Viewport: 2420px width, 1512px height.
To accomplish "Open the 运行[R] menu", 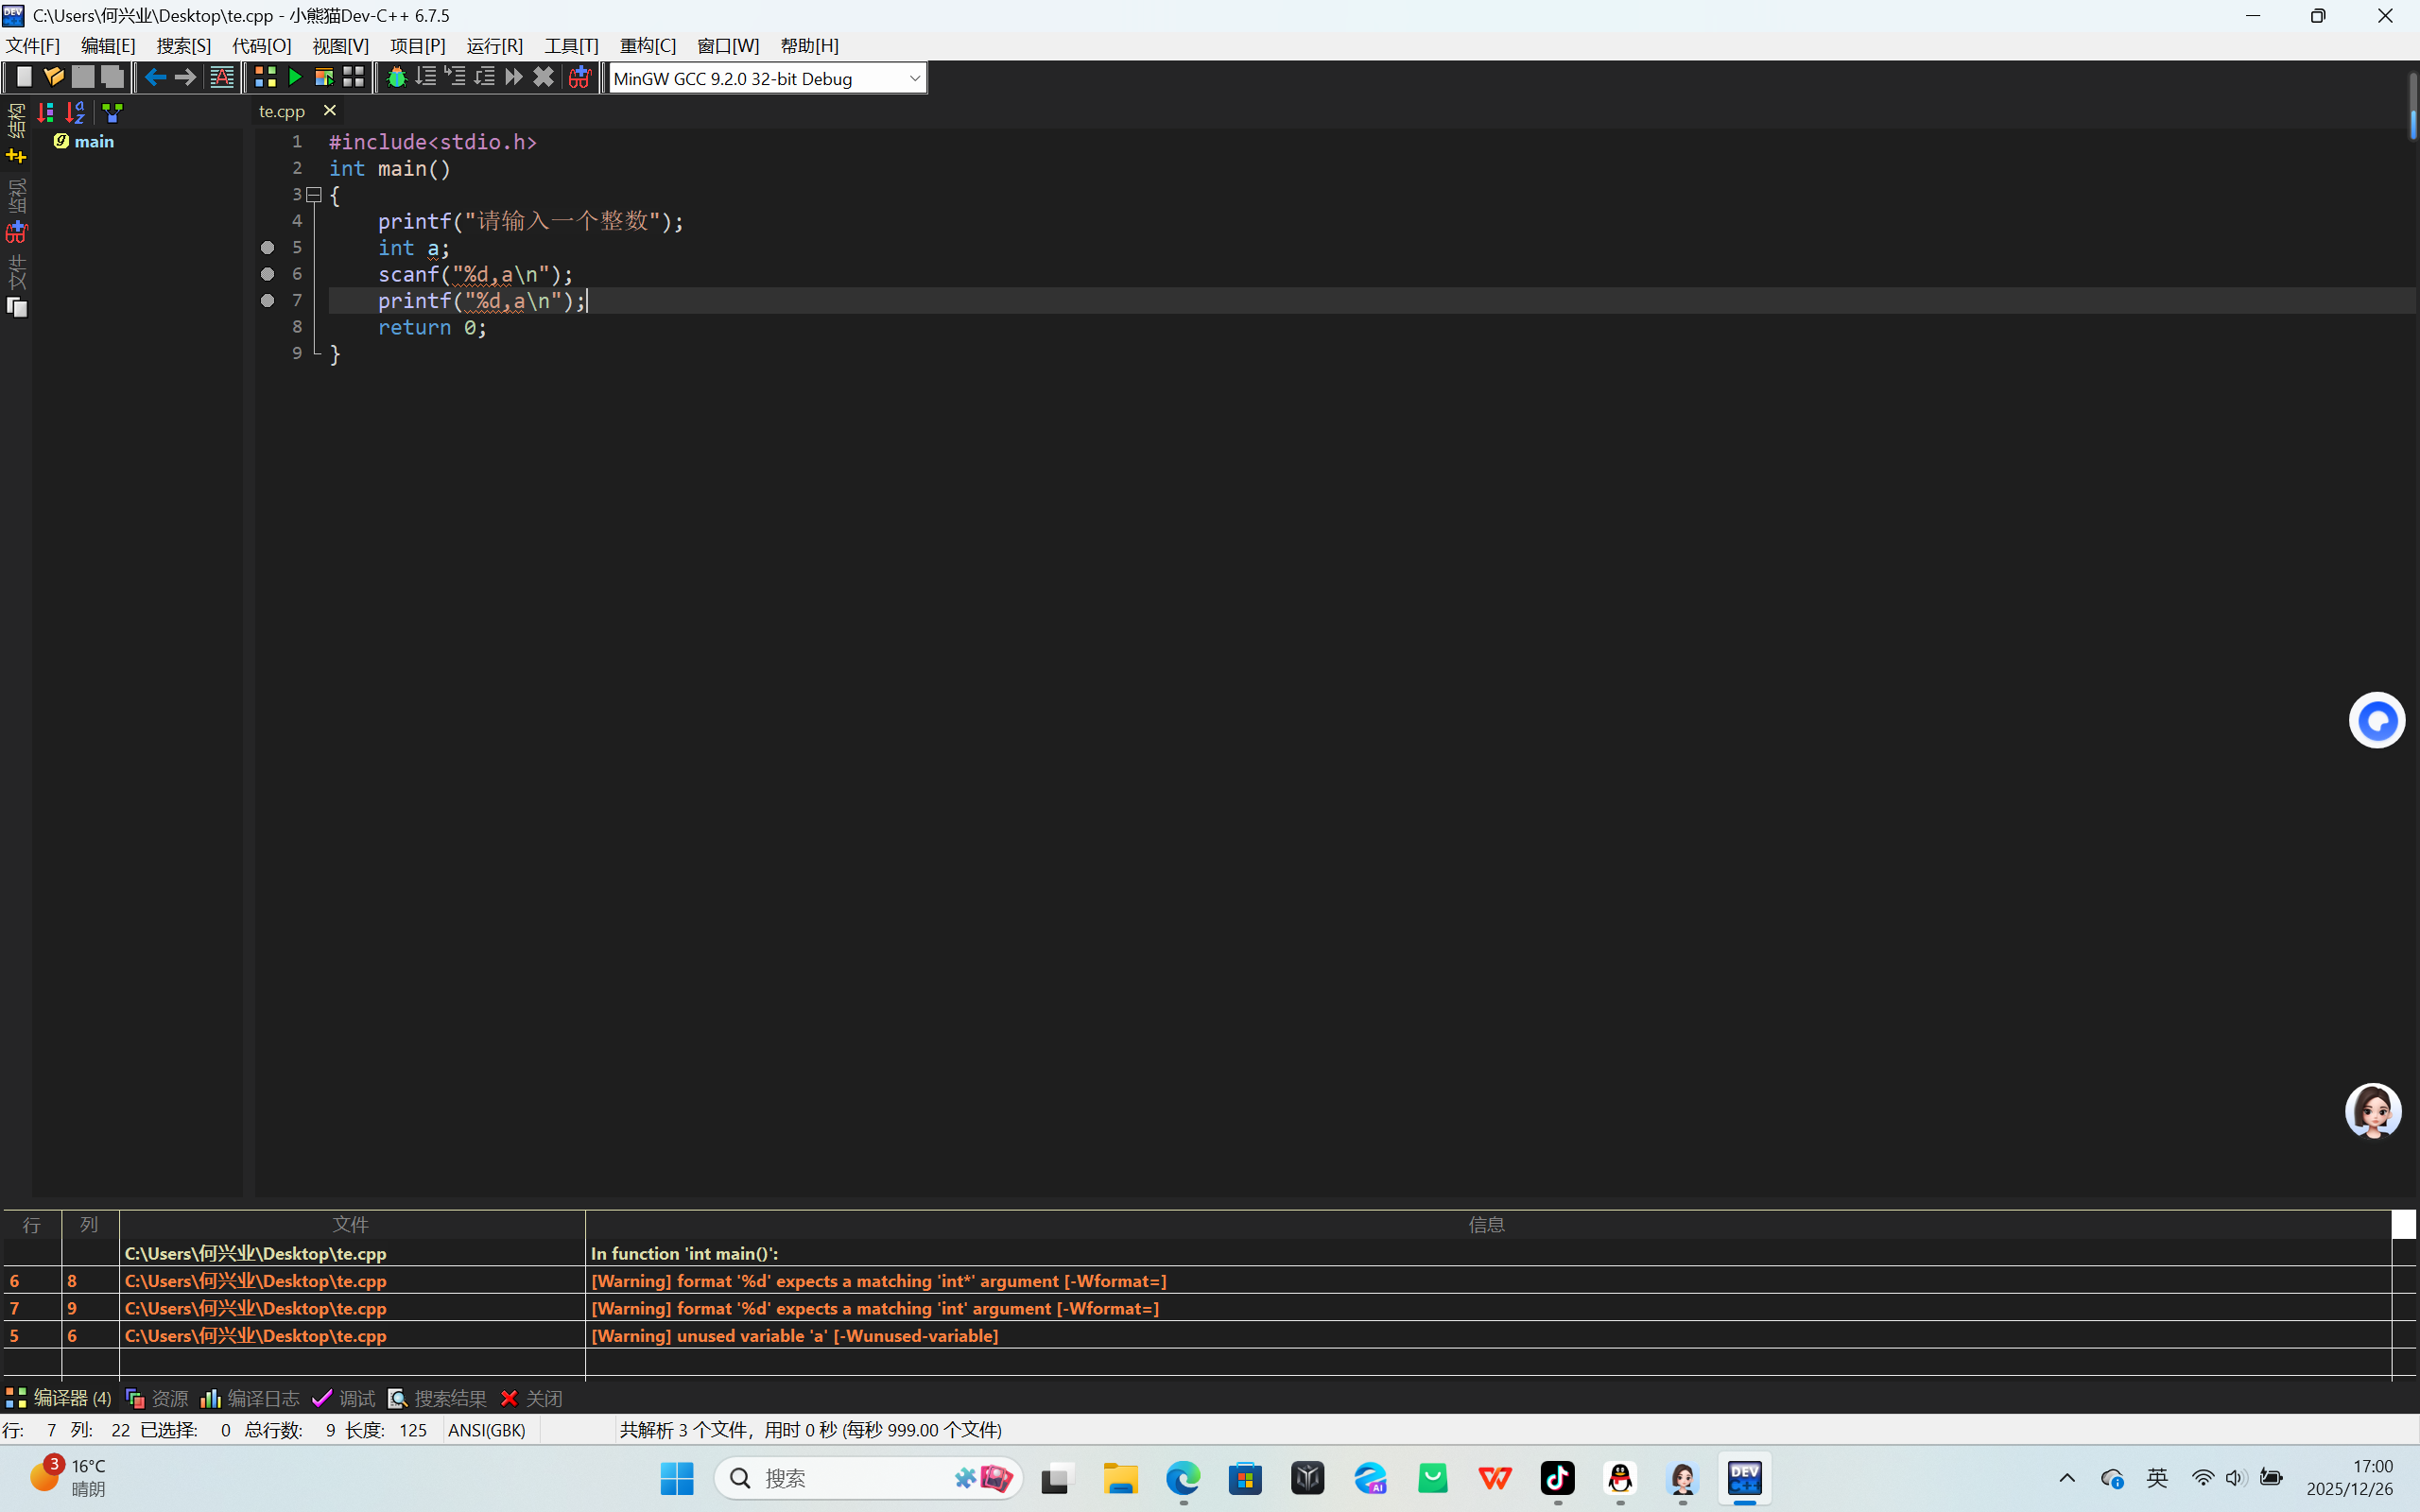I will point(494,46).
